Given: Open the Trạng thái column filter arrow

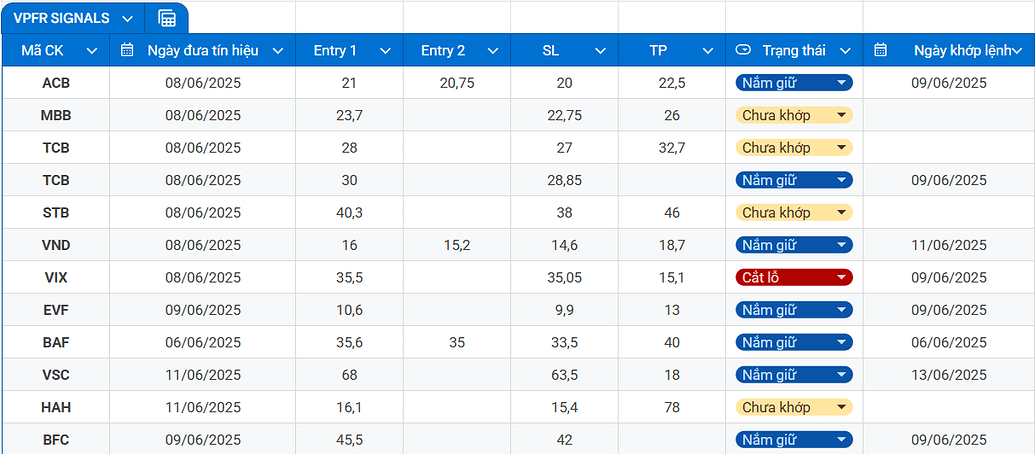Looking at the screenshot, I should click(x=845, y=50).
